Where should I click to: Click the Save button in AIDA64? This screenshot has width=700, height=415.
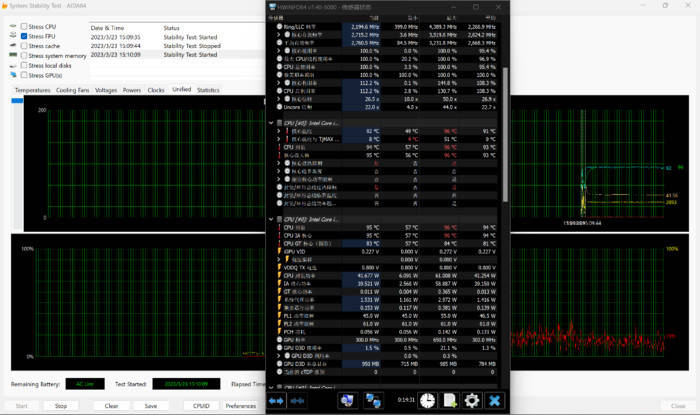coord(151,406)
